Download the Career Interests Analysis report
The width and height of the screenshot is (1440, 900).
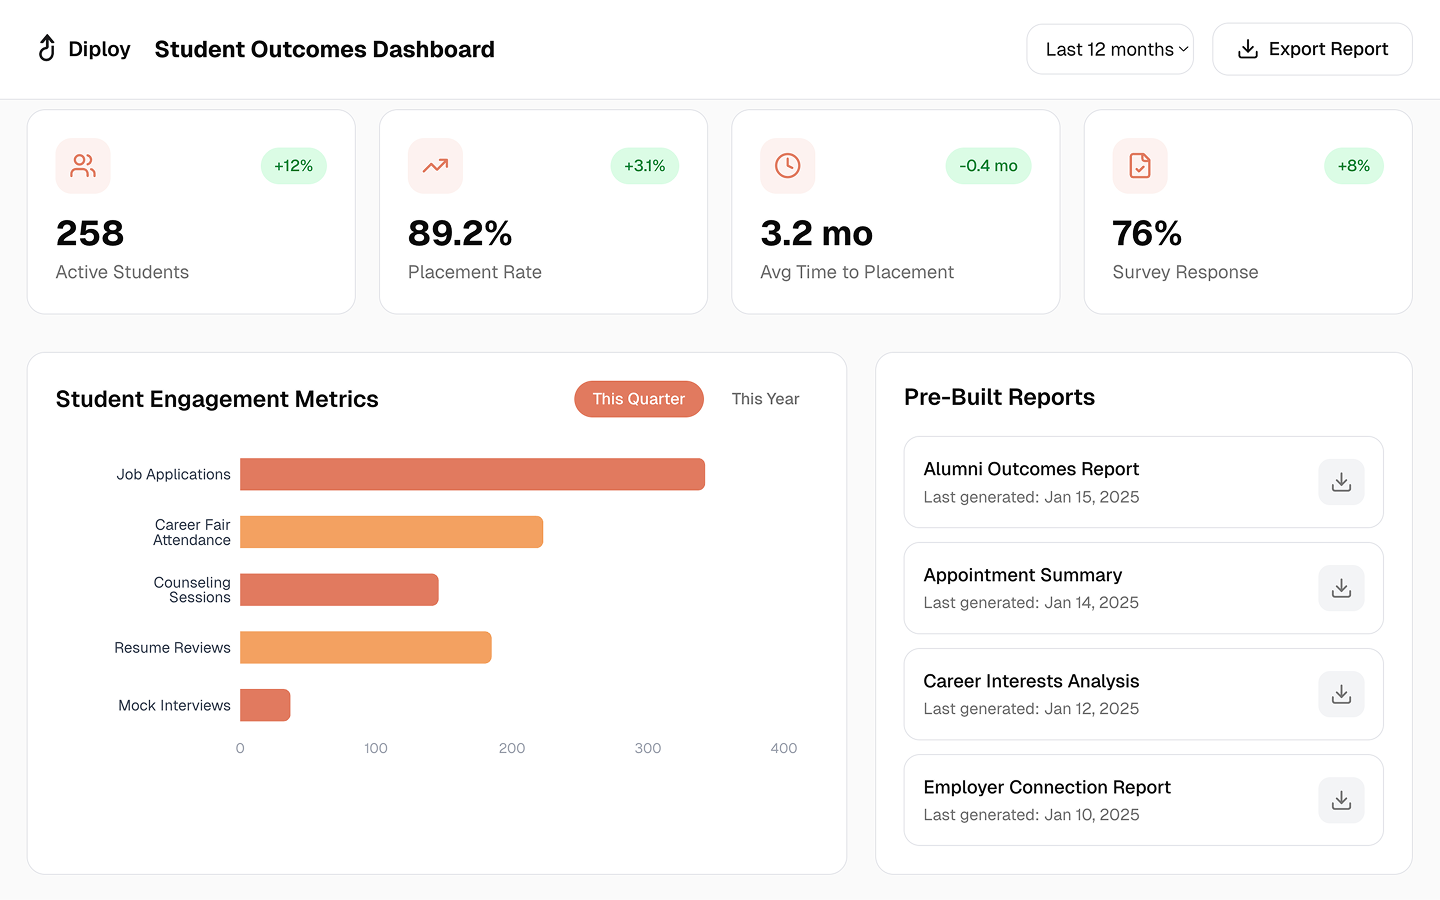tap(1341, 694)
